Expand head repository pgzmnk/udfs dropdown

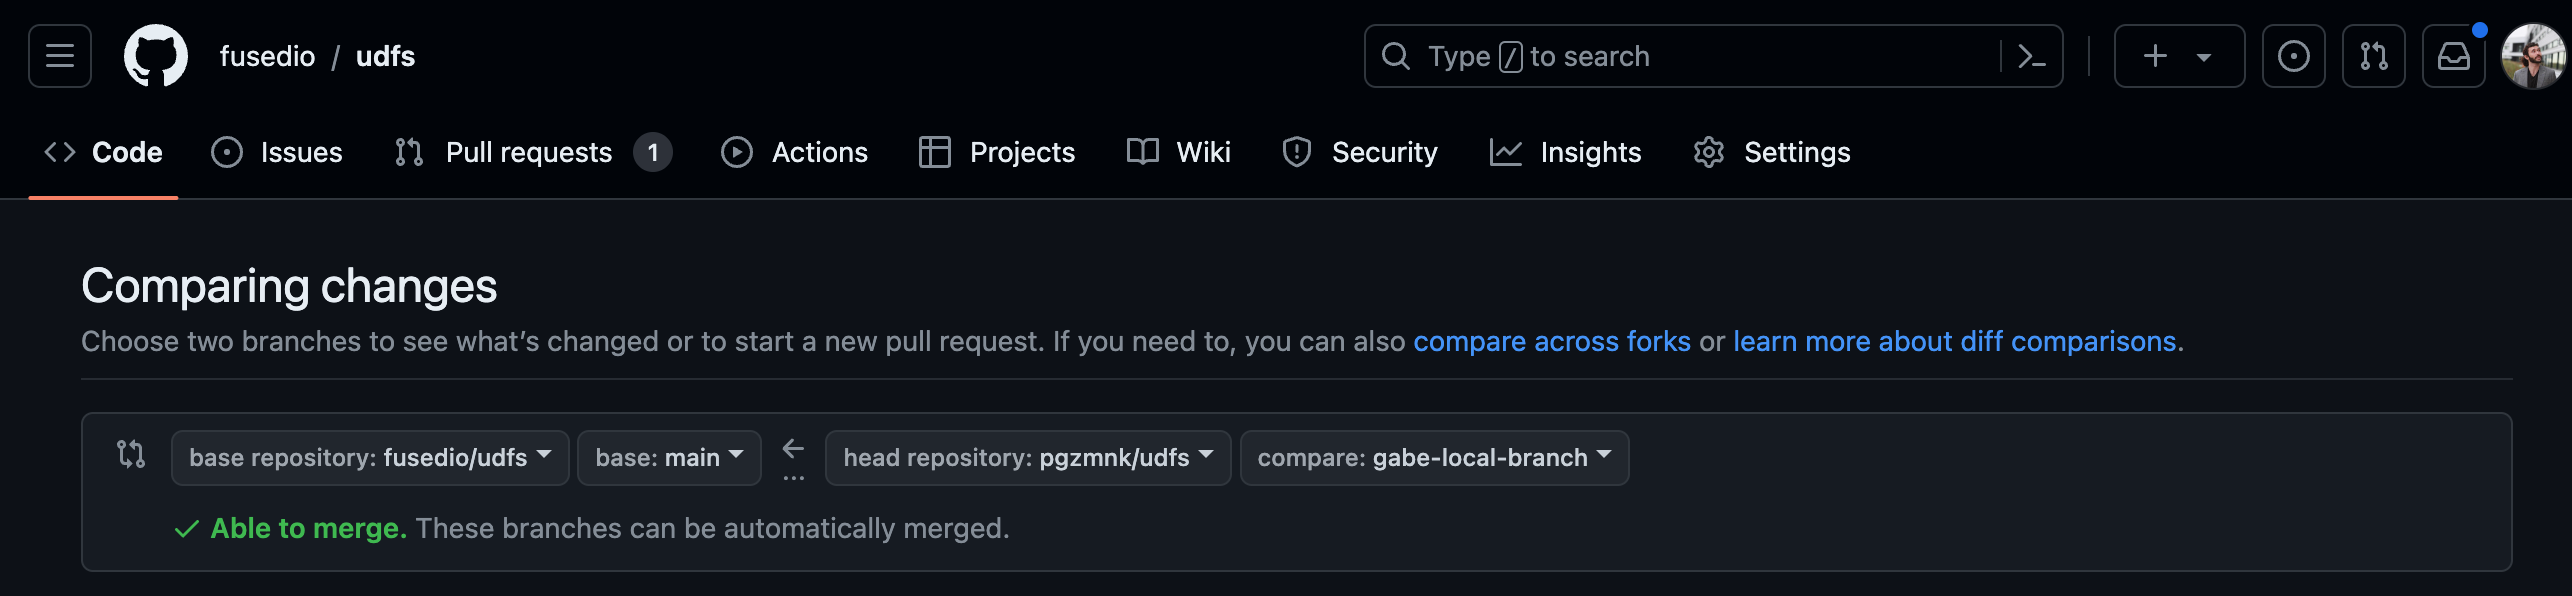(x=1027, y=458)
